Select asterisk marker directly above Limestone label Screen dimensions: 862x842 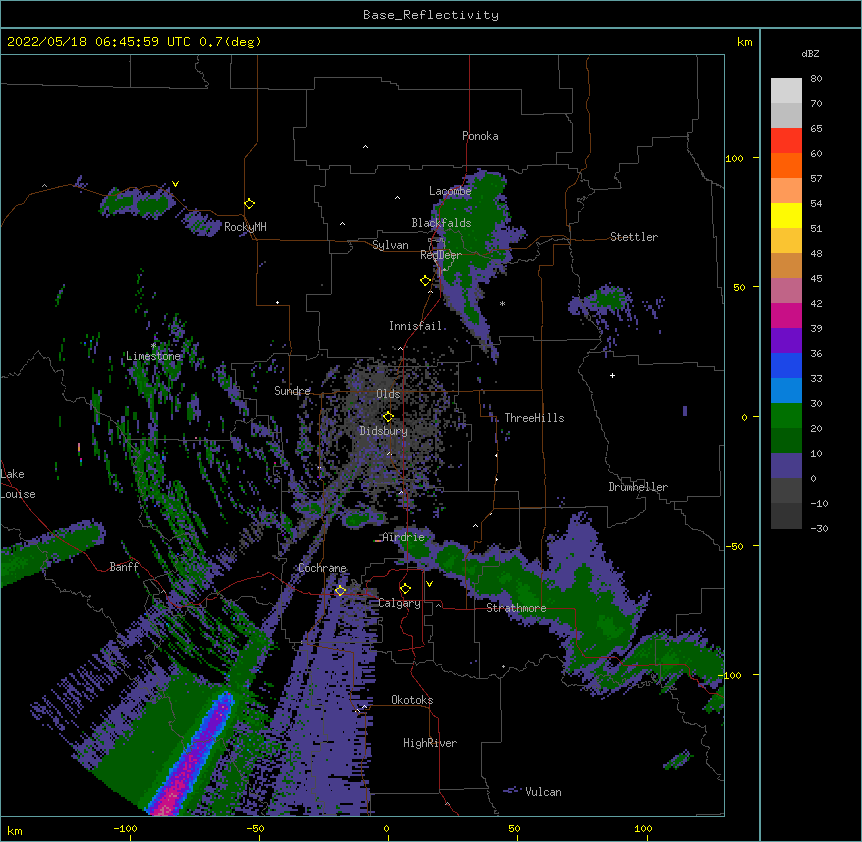(x=153, y=345)
